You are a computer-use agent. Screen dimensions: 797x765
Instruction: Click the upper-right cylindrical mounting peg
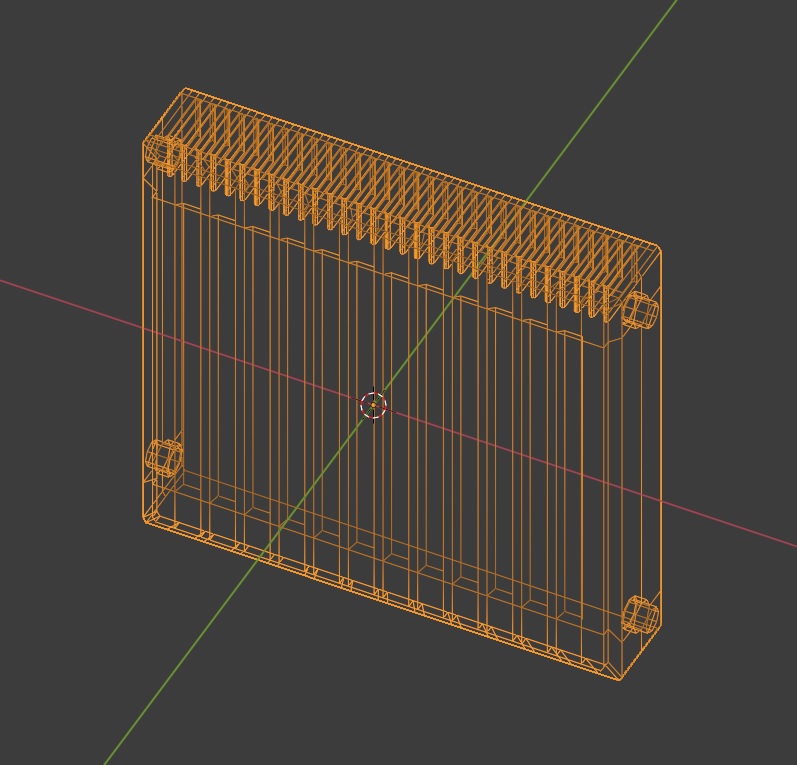click(640, 310)
